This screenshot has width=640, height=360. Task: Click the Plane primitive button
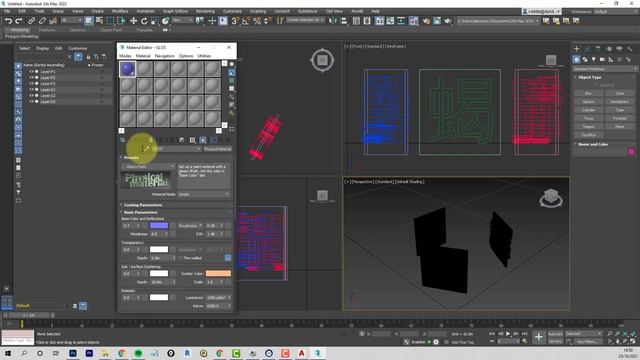click(x=619, y=127)
